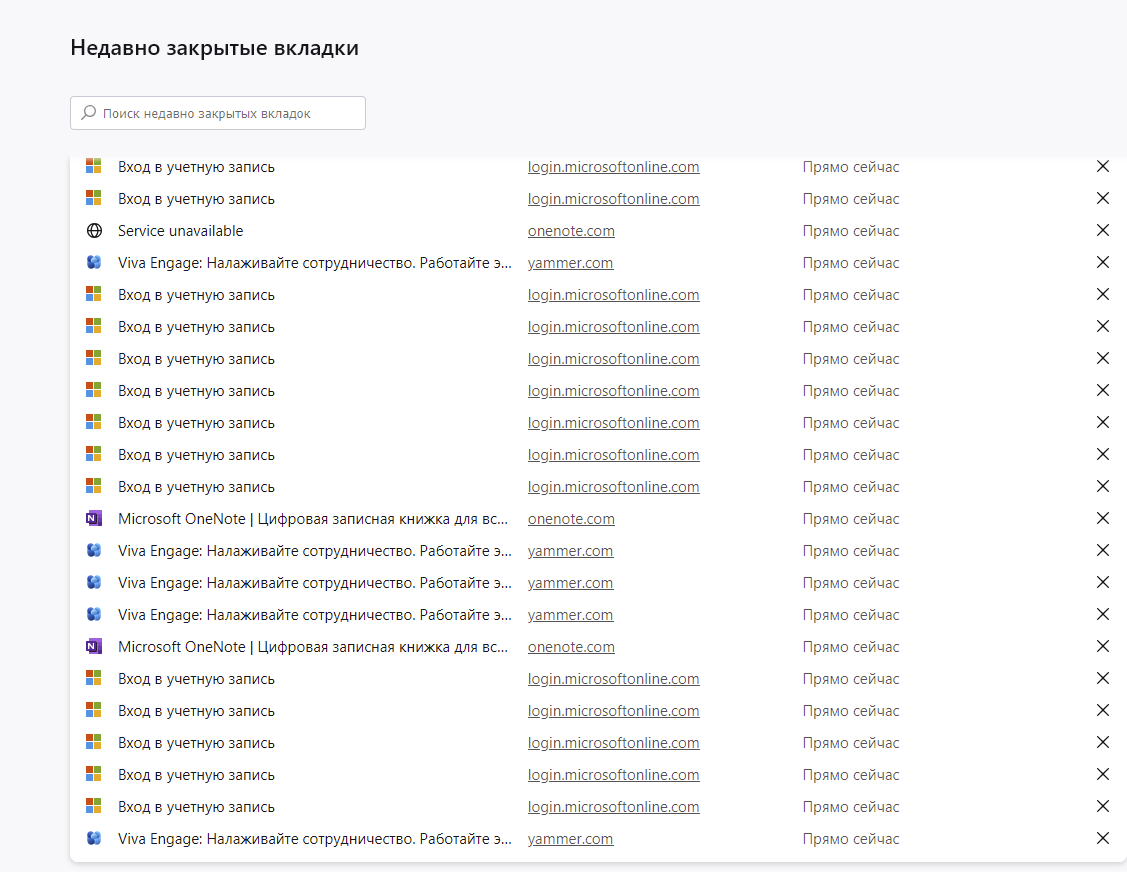Open login.microsoftonline.com link directly above bottom Viva row
Viewport: 1127px width, 872px height.
click(613, 807)
